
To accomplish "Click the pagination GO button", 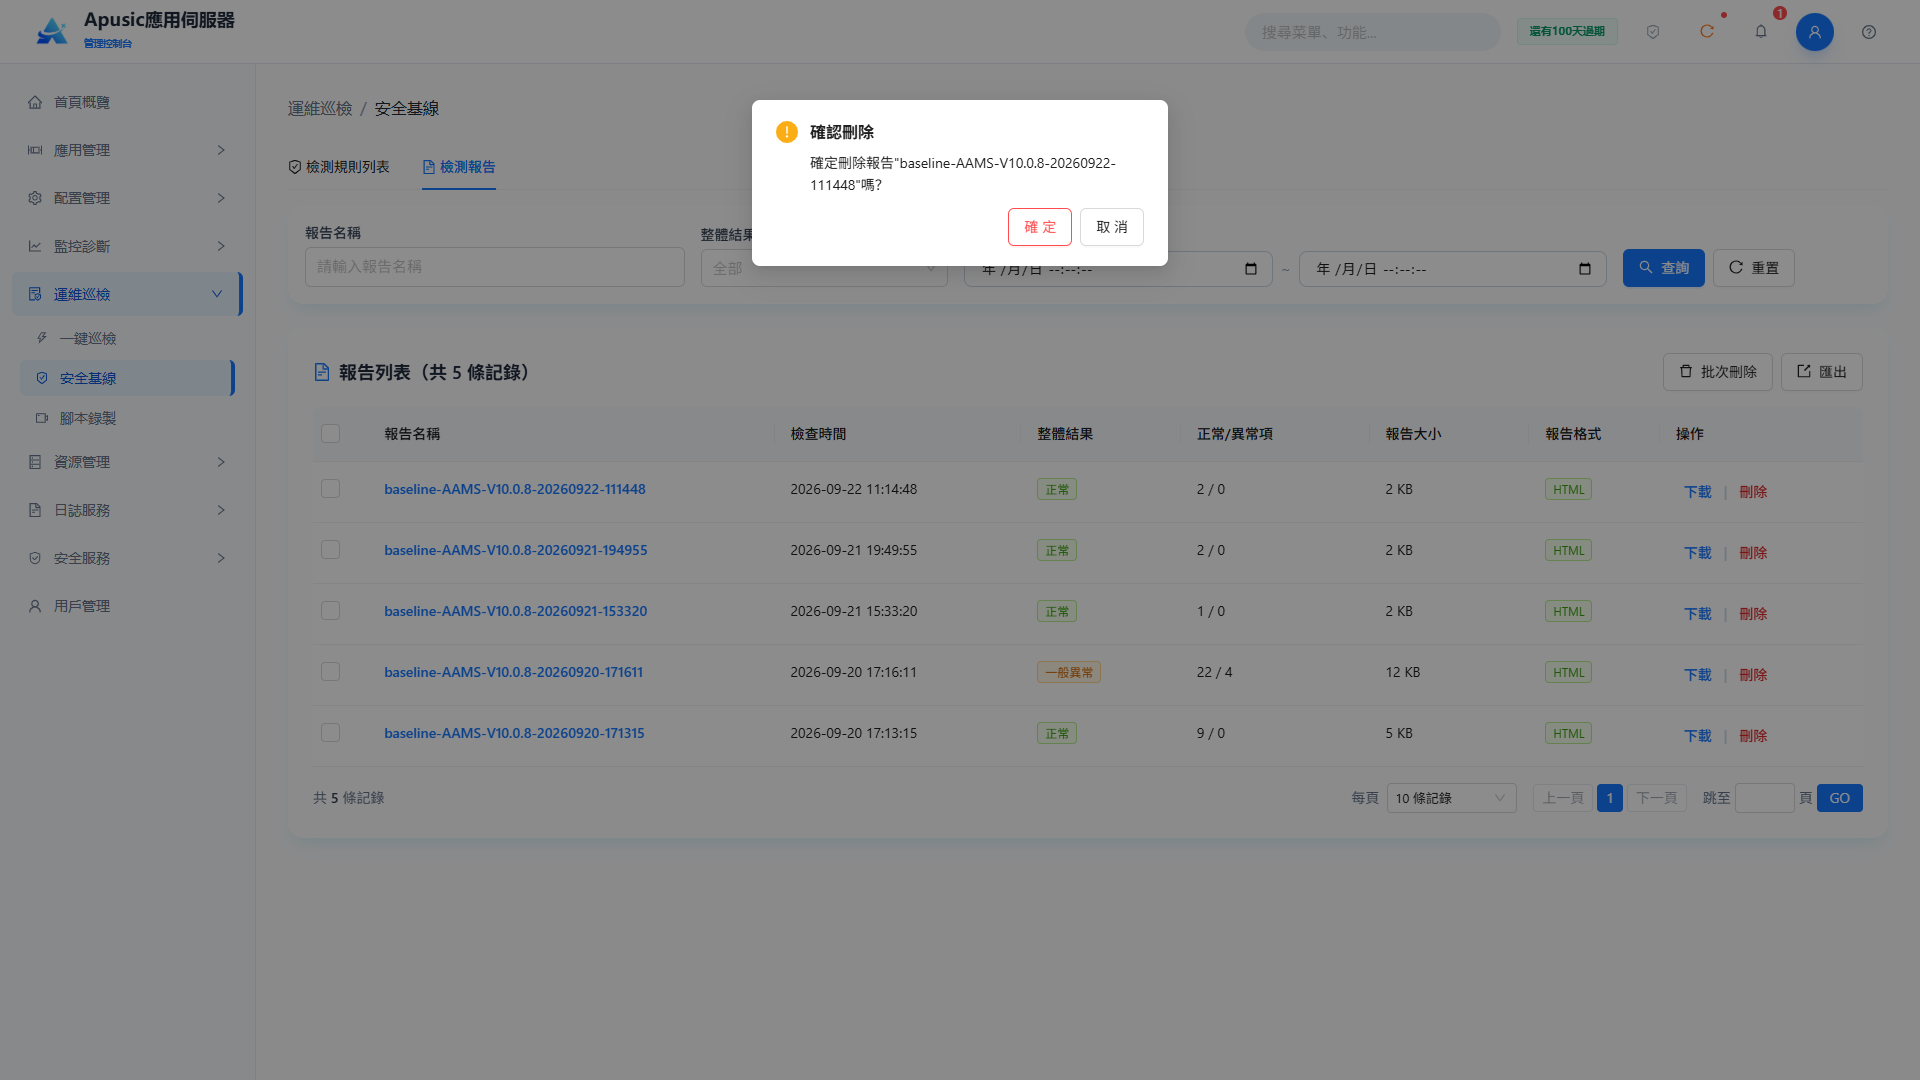I will click(1839, 798).
